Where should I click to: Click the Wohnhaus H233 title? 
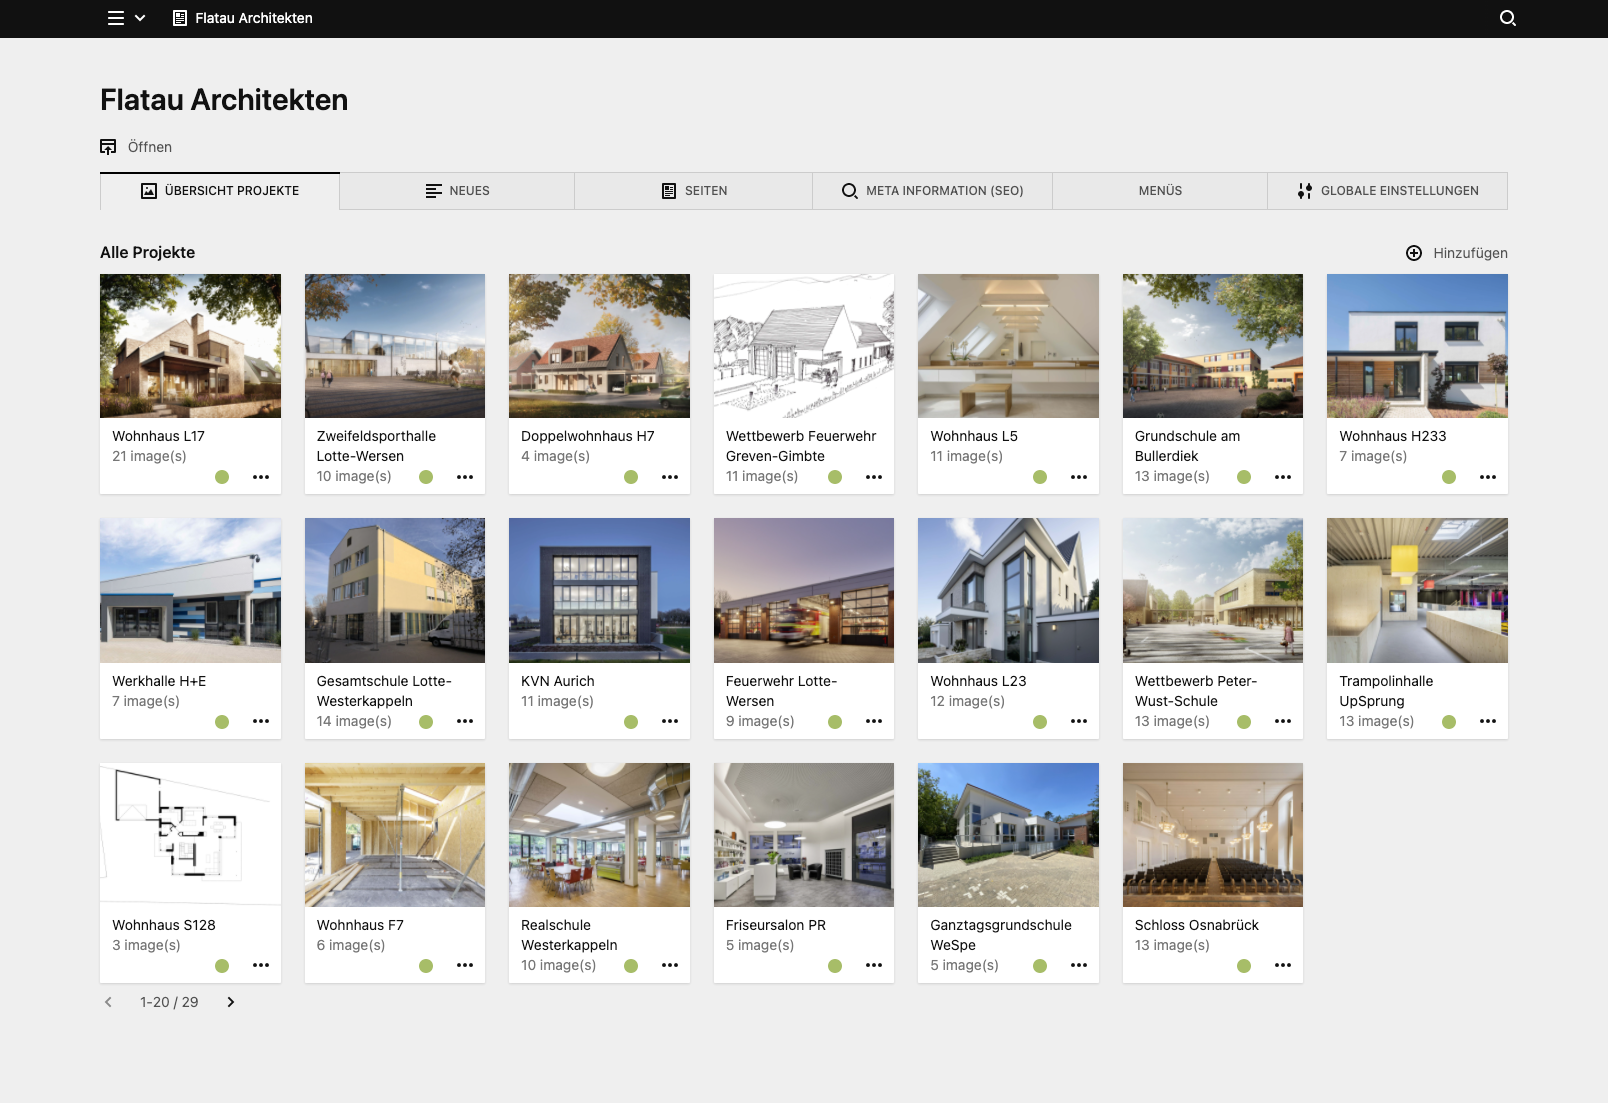click(x=1393, y=436)
